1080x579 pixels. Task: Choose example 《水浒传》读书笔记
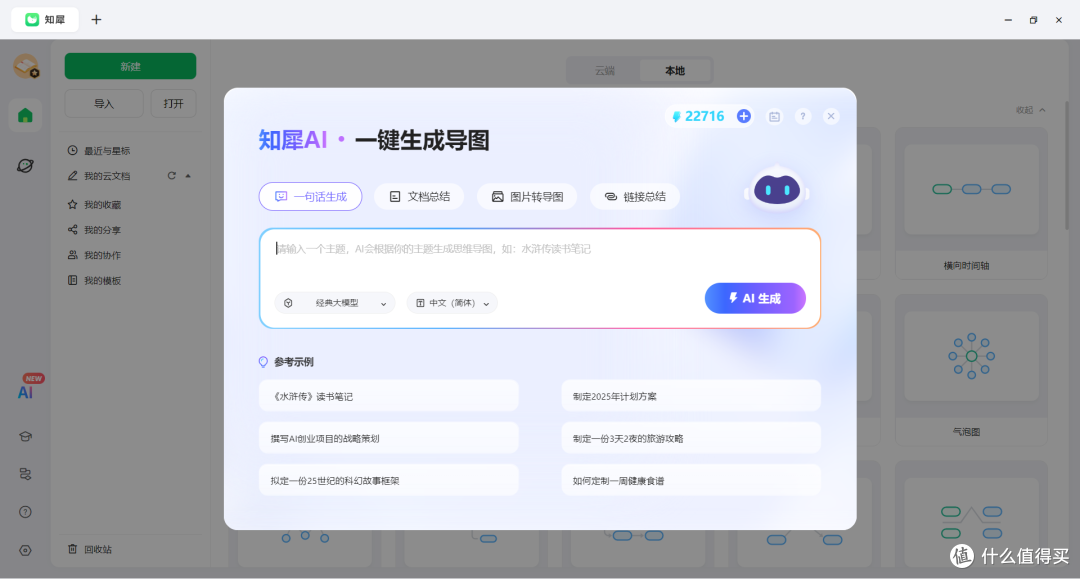(x=388, y=396)
